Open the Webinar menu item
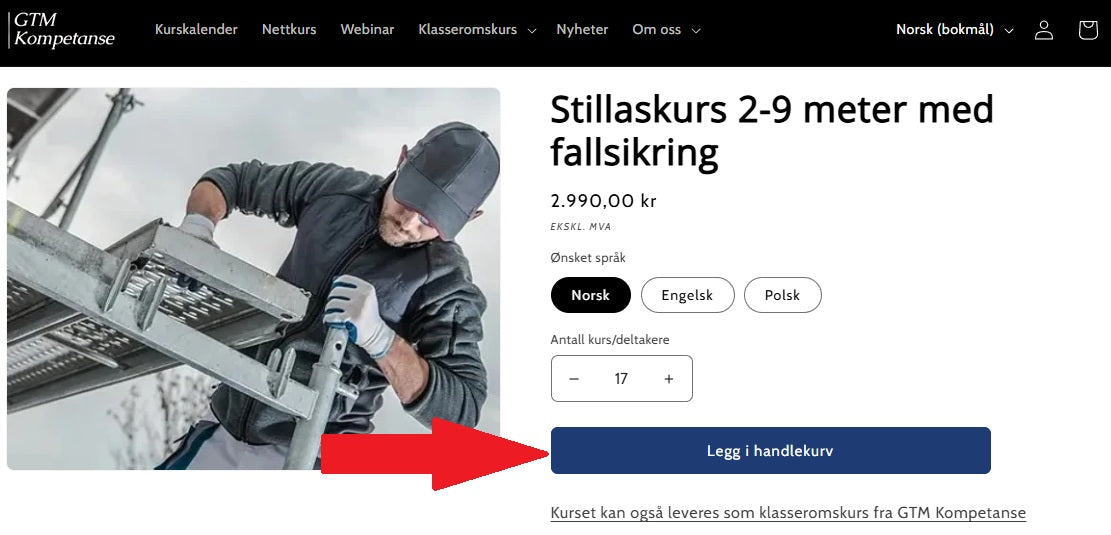The image size is (1111, 535). (x=367, y=30)
